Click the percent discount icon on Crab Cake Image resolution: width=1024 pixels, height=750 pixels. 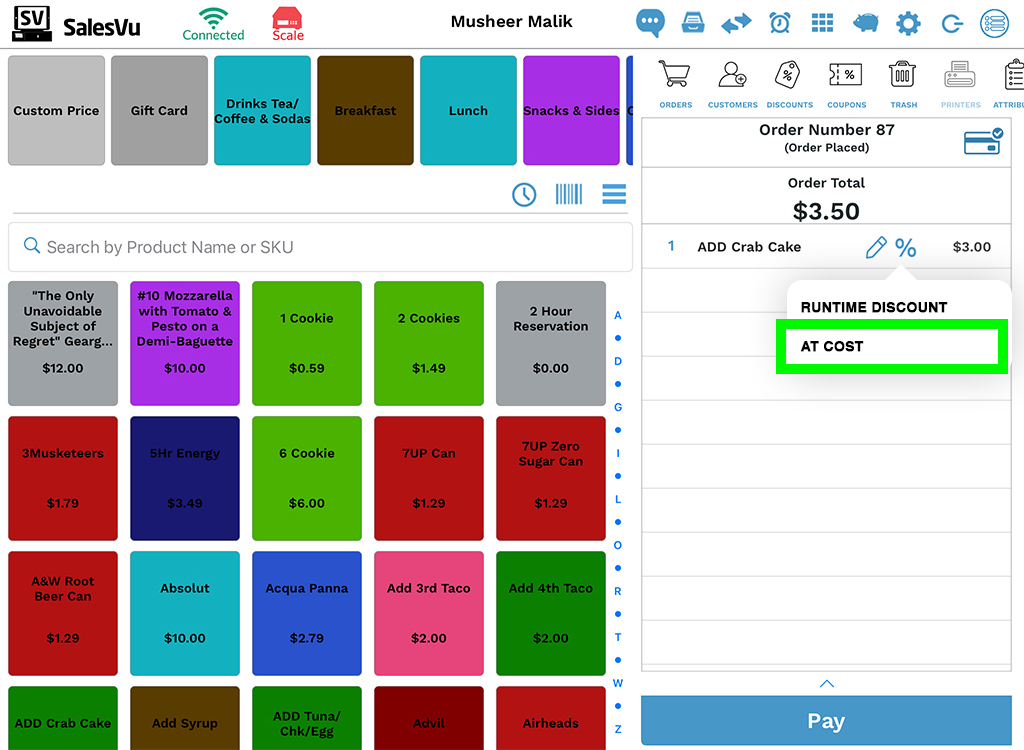pos(905,248)
